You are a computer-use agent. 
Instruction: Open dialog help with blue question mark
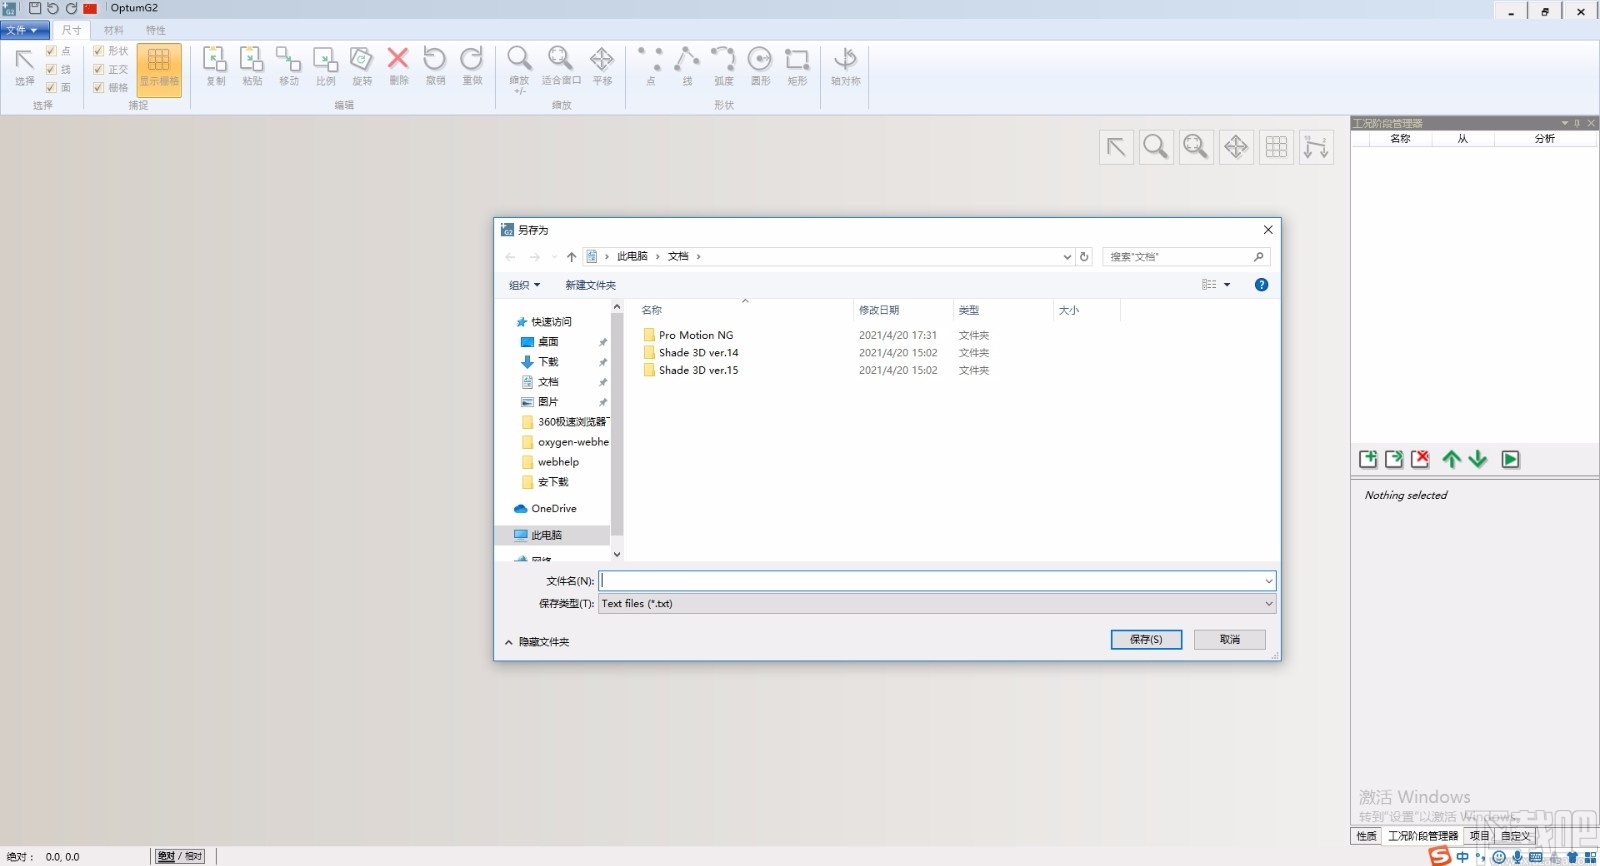1261,285
